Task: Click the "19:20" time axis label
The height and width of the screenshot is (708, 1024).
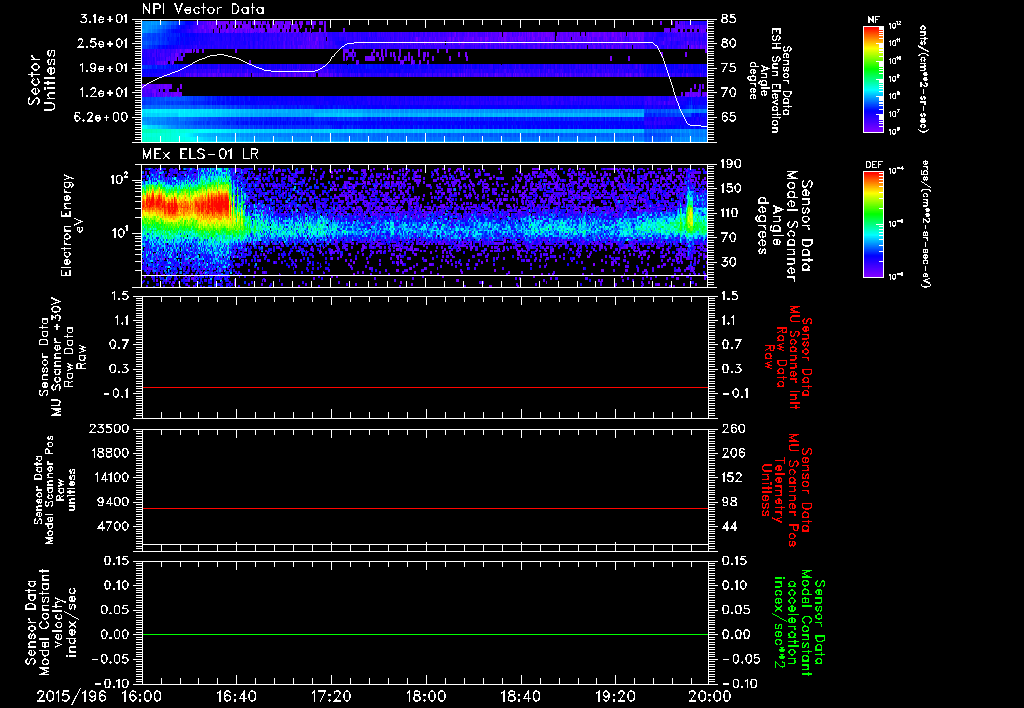Action: tap(615, 696)
